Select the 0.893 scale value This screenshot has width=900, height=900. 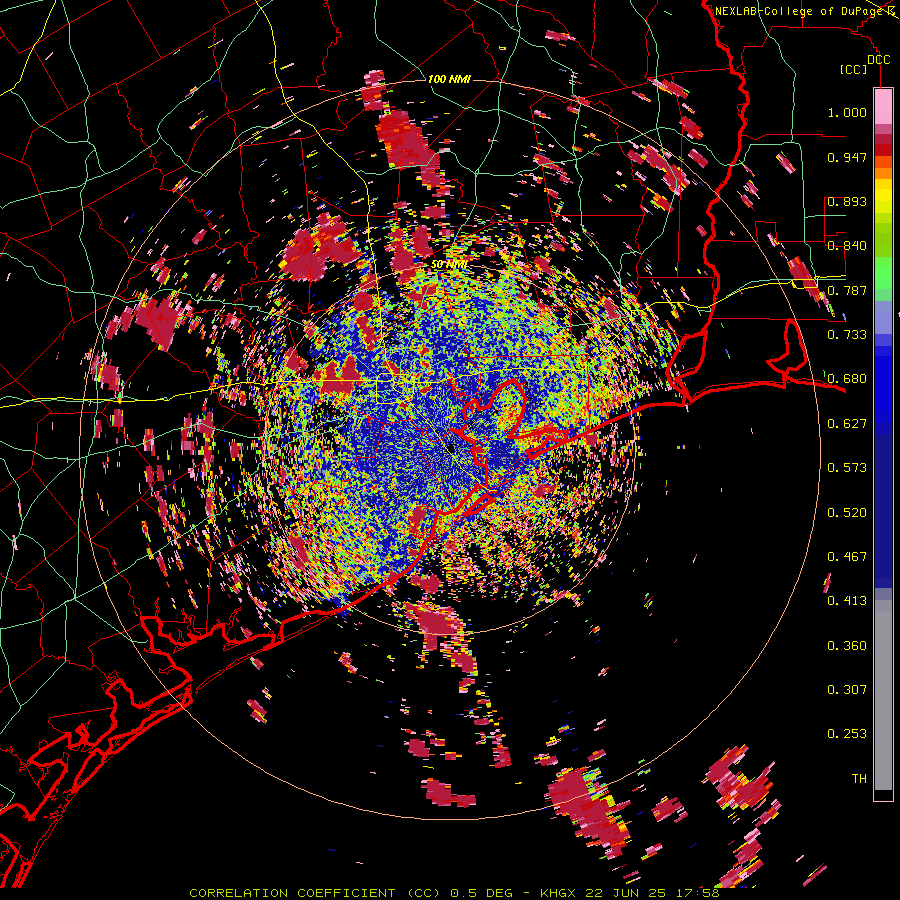pyautogui.click(x=847, y=201)
